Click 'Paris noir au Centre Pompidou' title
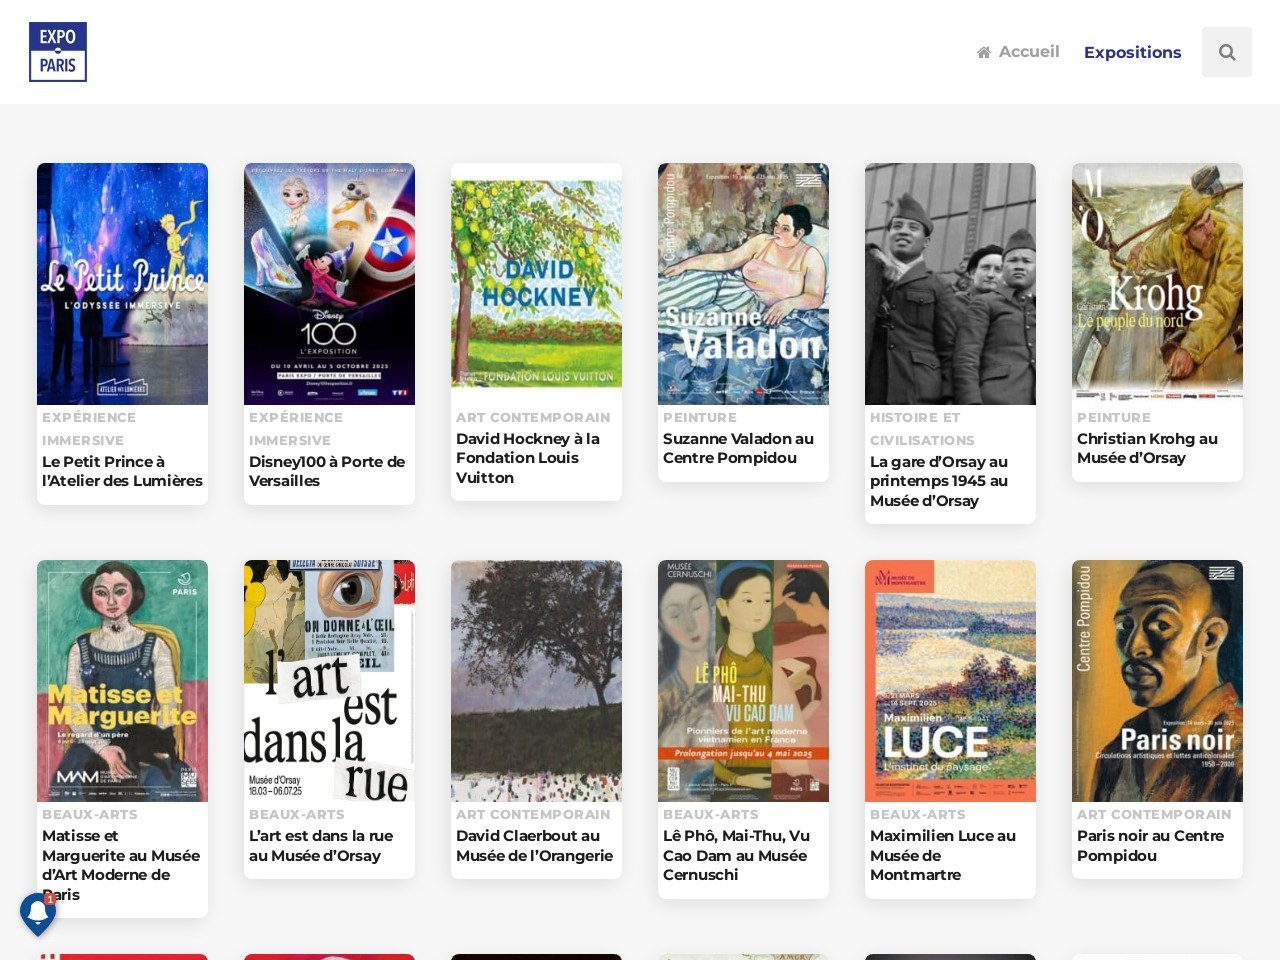Viewport: 1280px width, 960px height. tap(1150, 845)
